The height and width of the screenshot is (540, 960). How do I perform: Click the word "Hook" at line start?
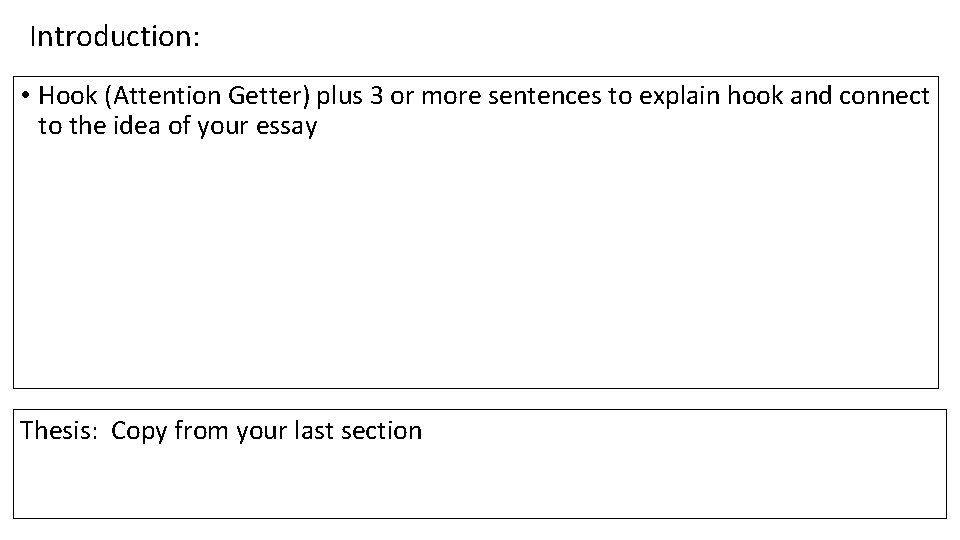67,96
